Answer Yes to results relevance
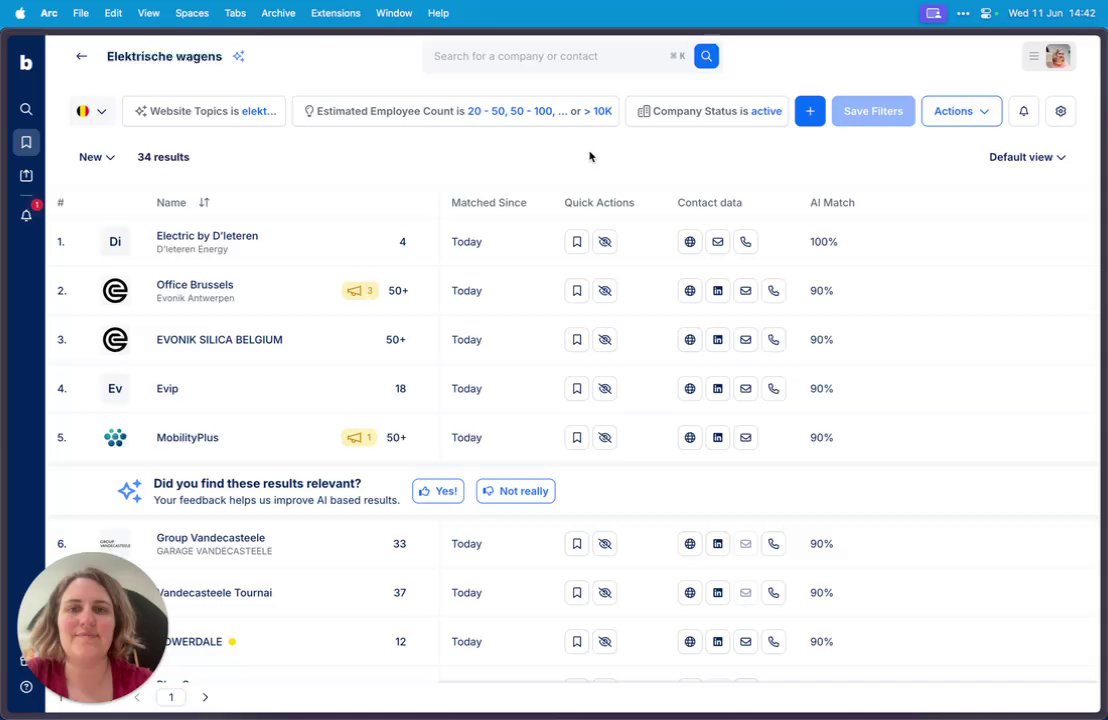This screenshot has width=1108, height=720. pyautogui.click(x=438, y=491)
